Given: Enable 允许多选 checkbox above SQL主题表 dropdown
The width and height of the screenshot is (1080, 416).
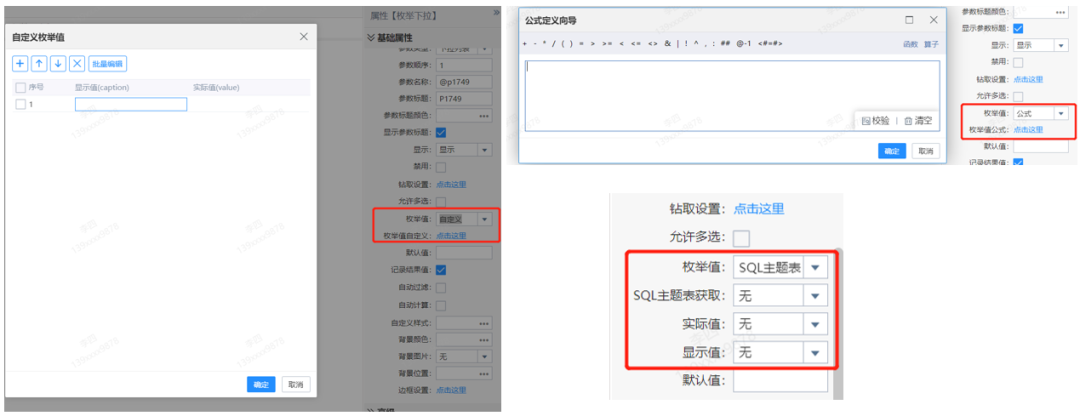Looking at the screenshot, I should (x=742, y=238).
